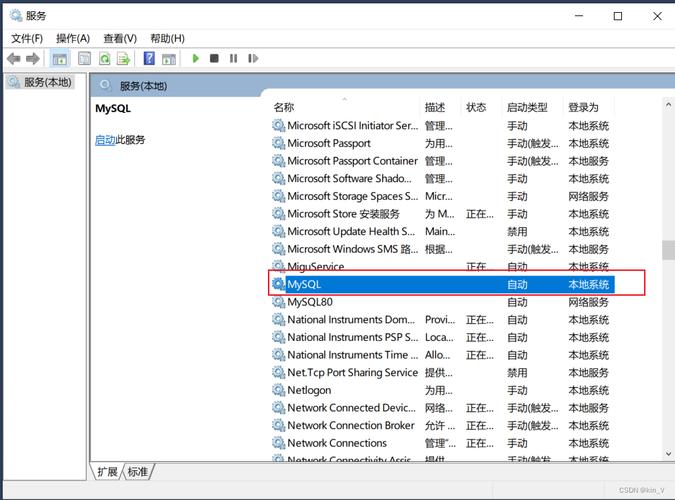This screenshot has width=675, height=500.
Task: Click gear icon of Microsoft Update Health row
Action: [x=279, y=231]
